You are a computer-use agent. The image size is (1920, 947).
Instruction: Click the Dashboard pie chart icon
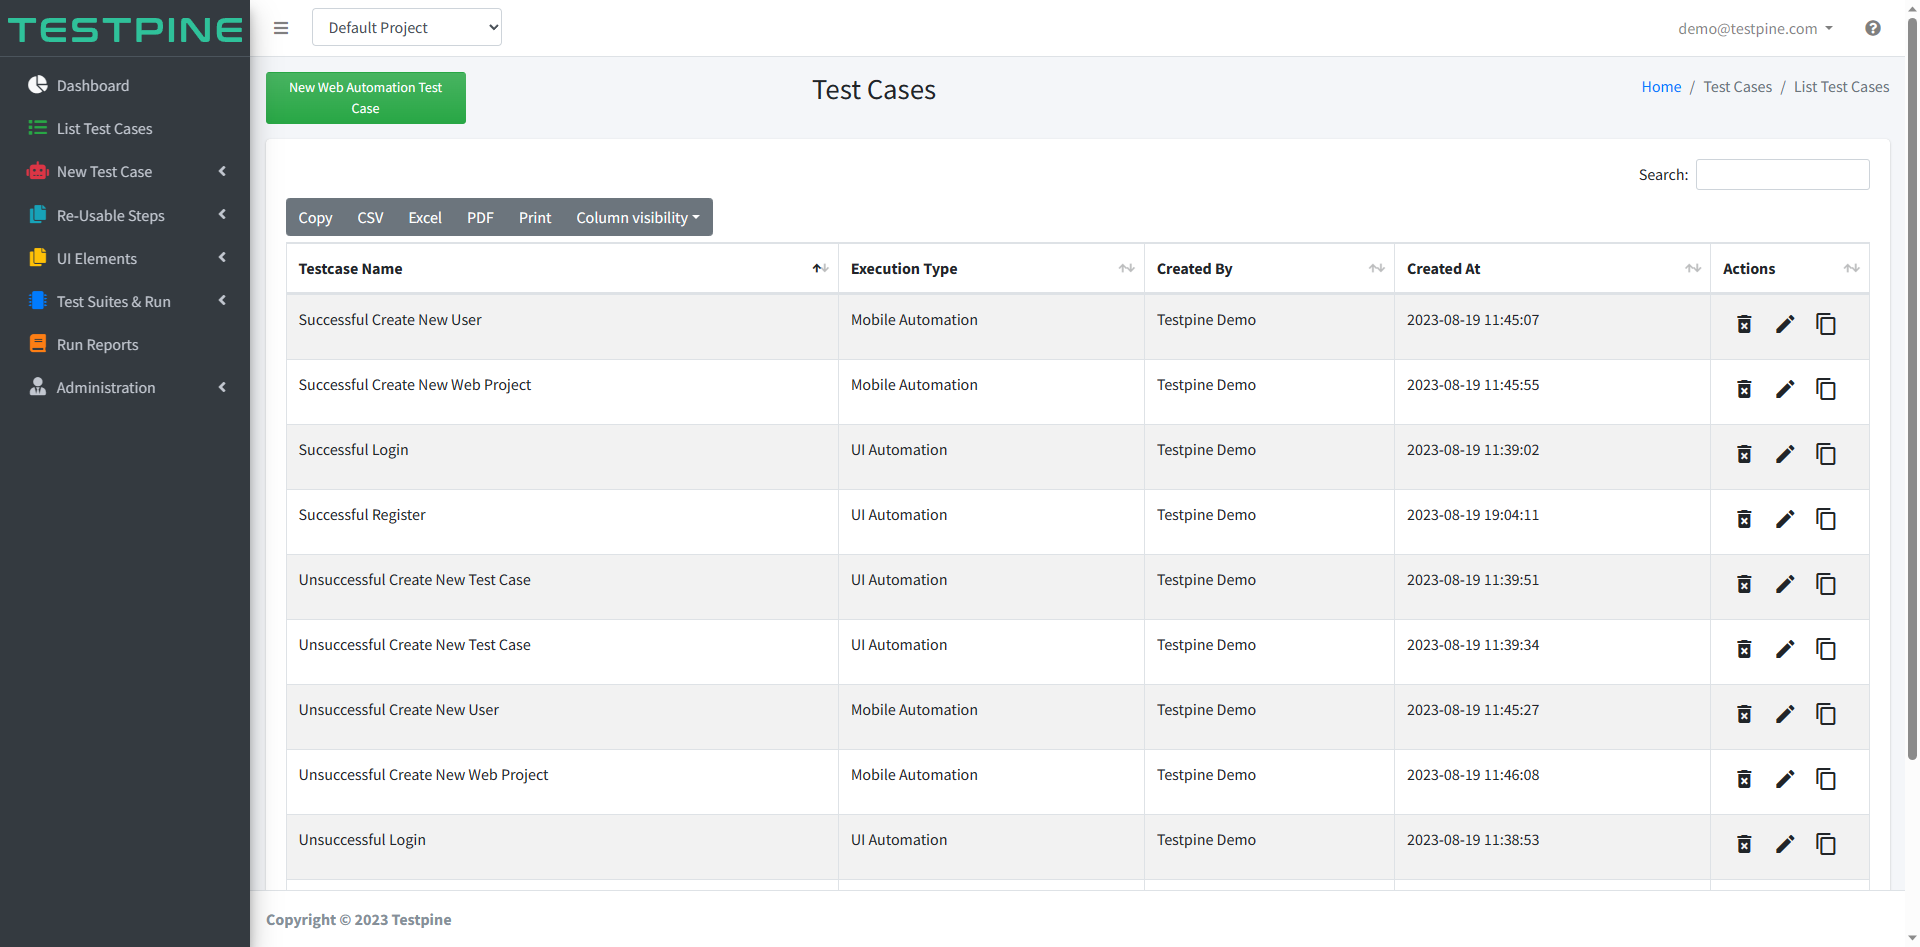pos(38,85)
